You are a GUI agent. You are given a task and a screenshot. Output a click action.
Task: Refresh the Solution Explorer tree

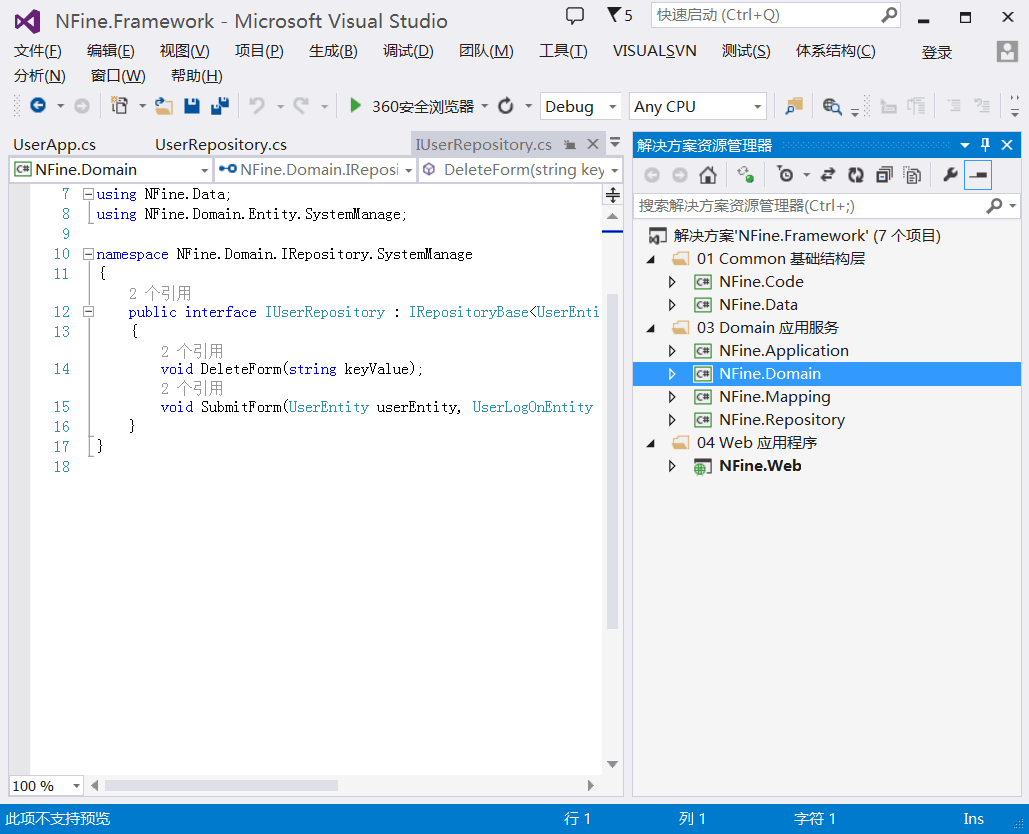[x=856, y=175]
